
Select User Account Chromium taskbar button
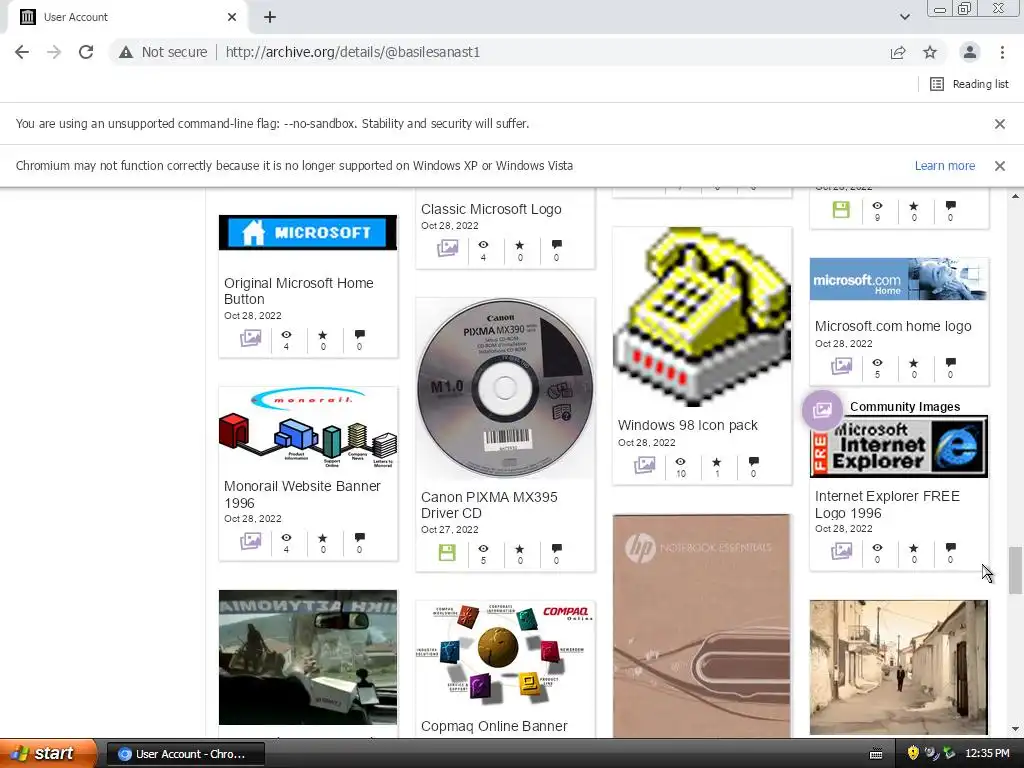(185, 754)
